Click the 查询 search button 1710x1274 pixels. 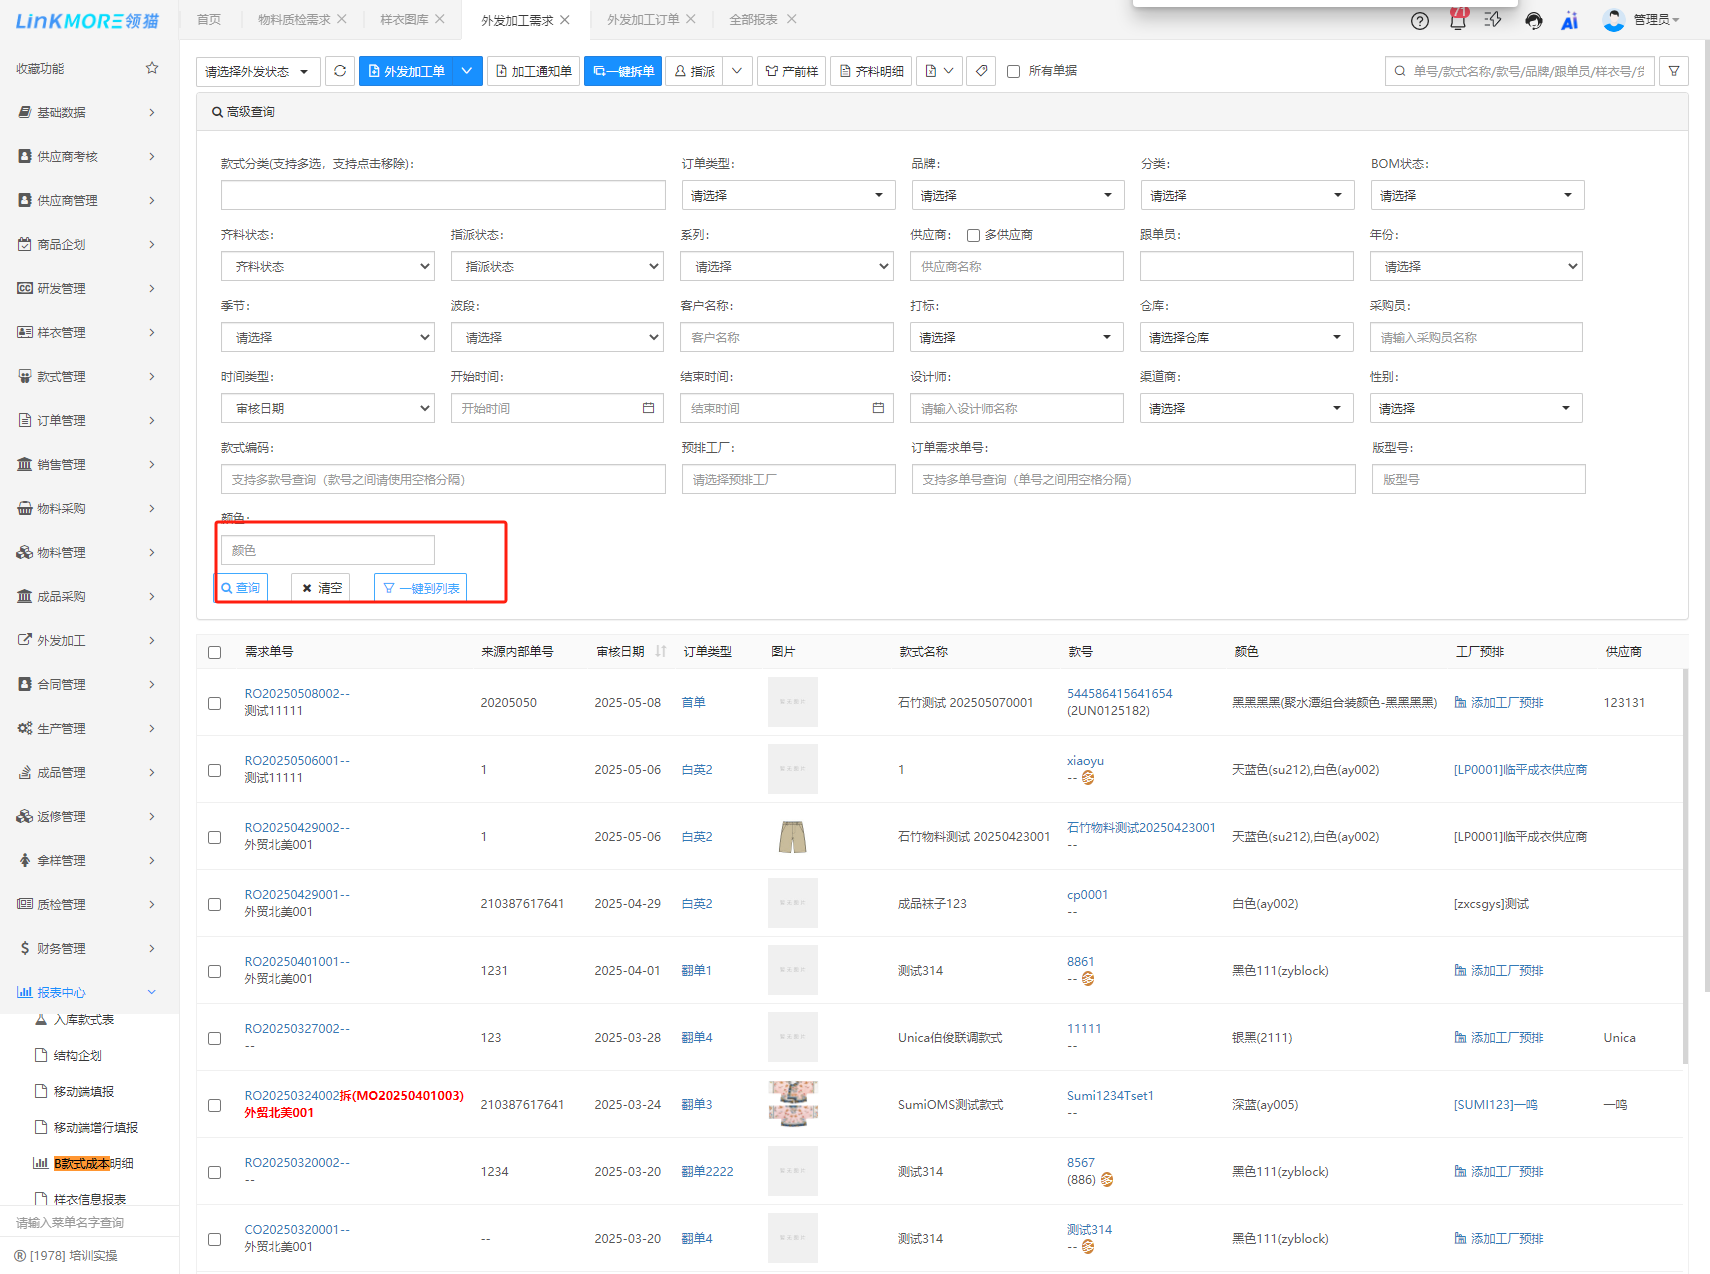click(241, 588)
